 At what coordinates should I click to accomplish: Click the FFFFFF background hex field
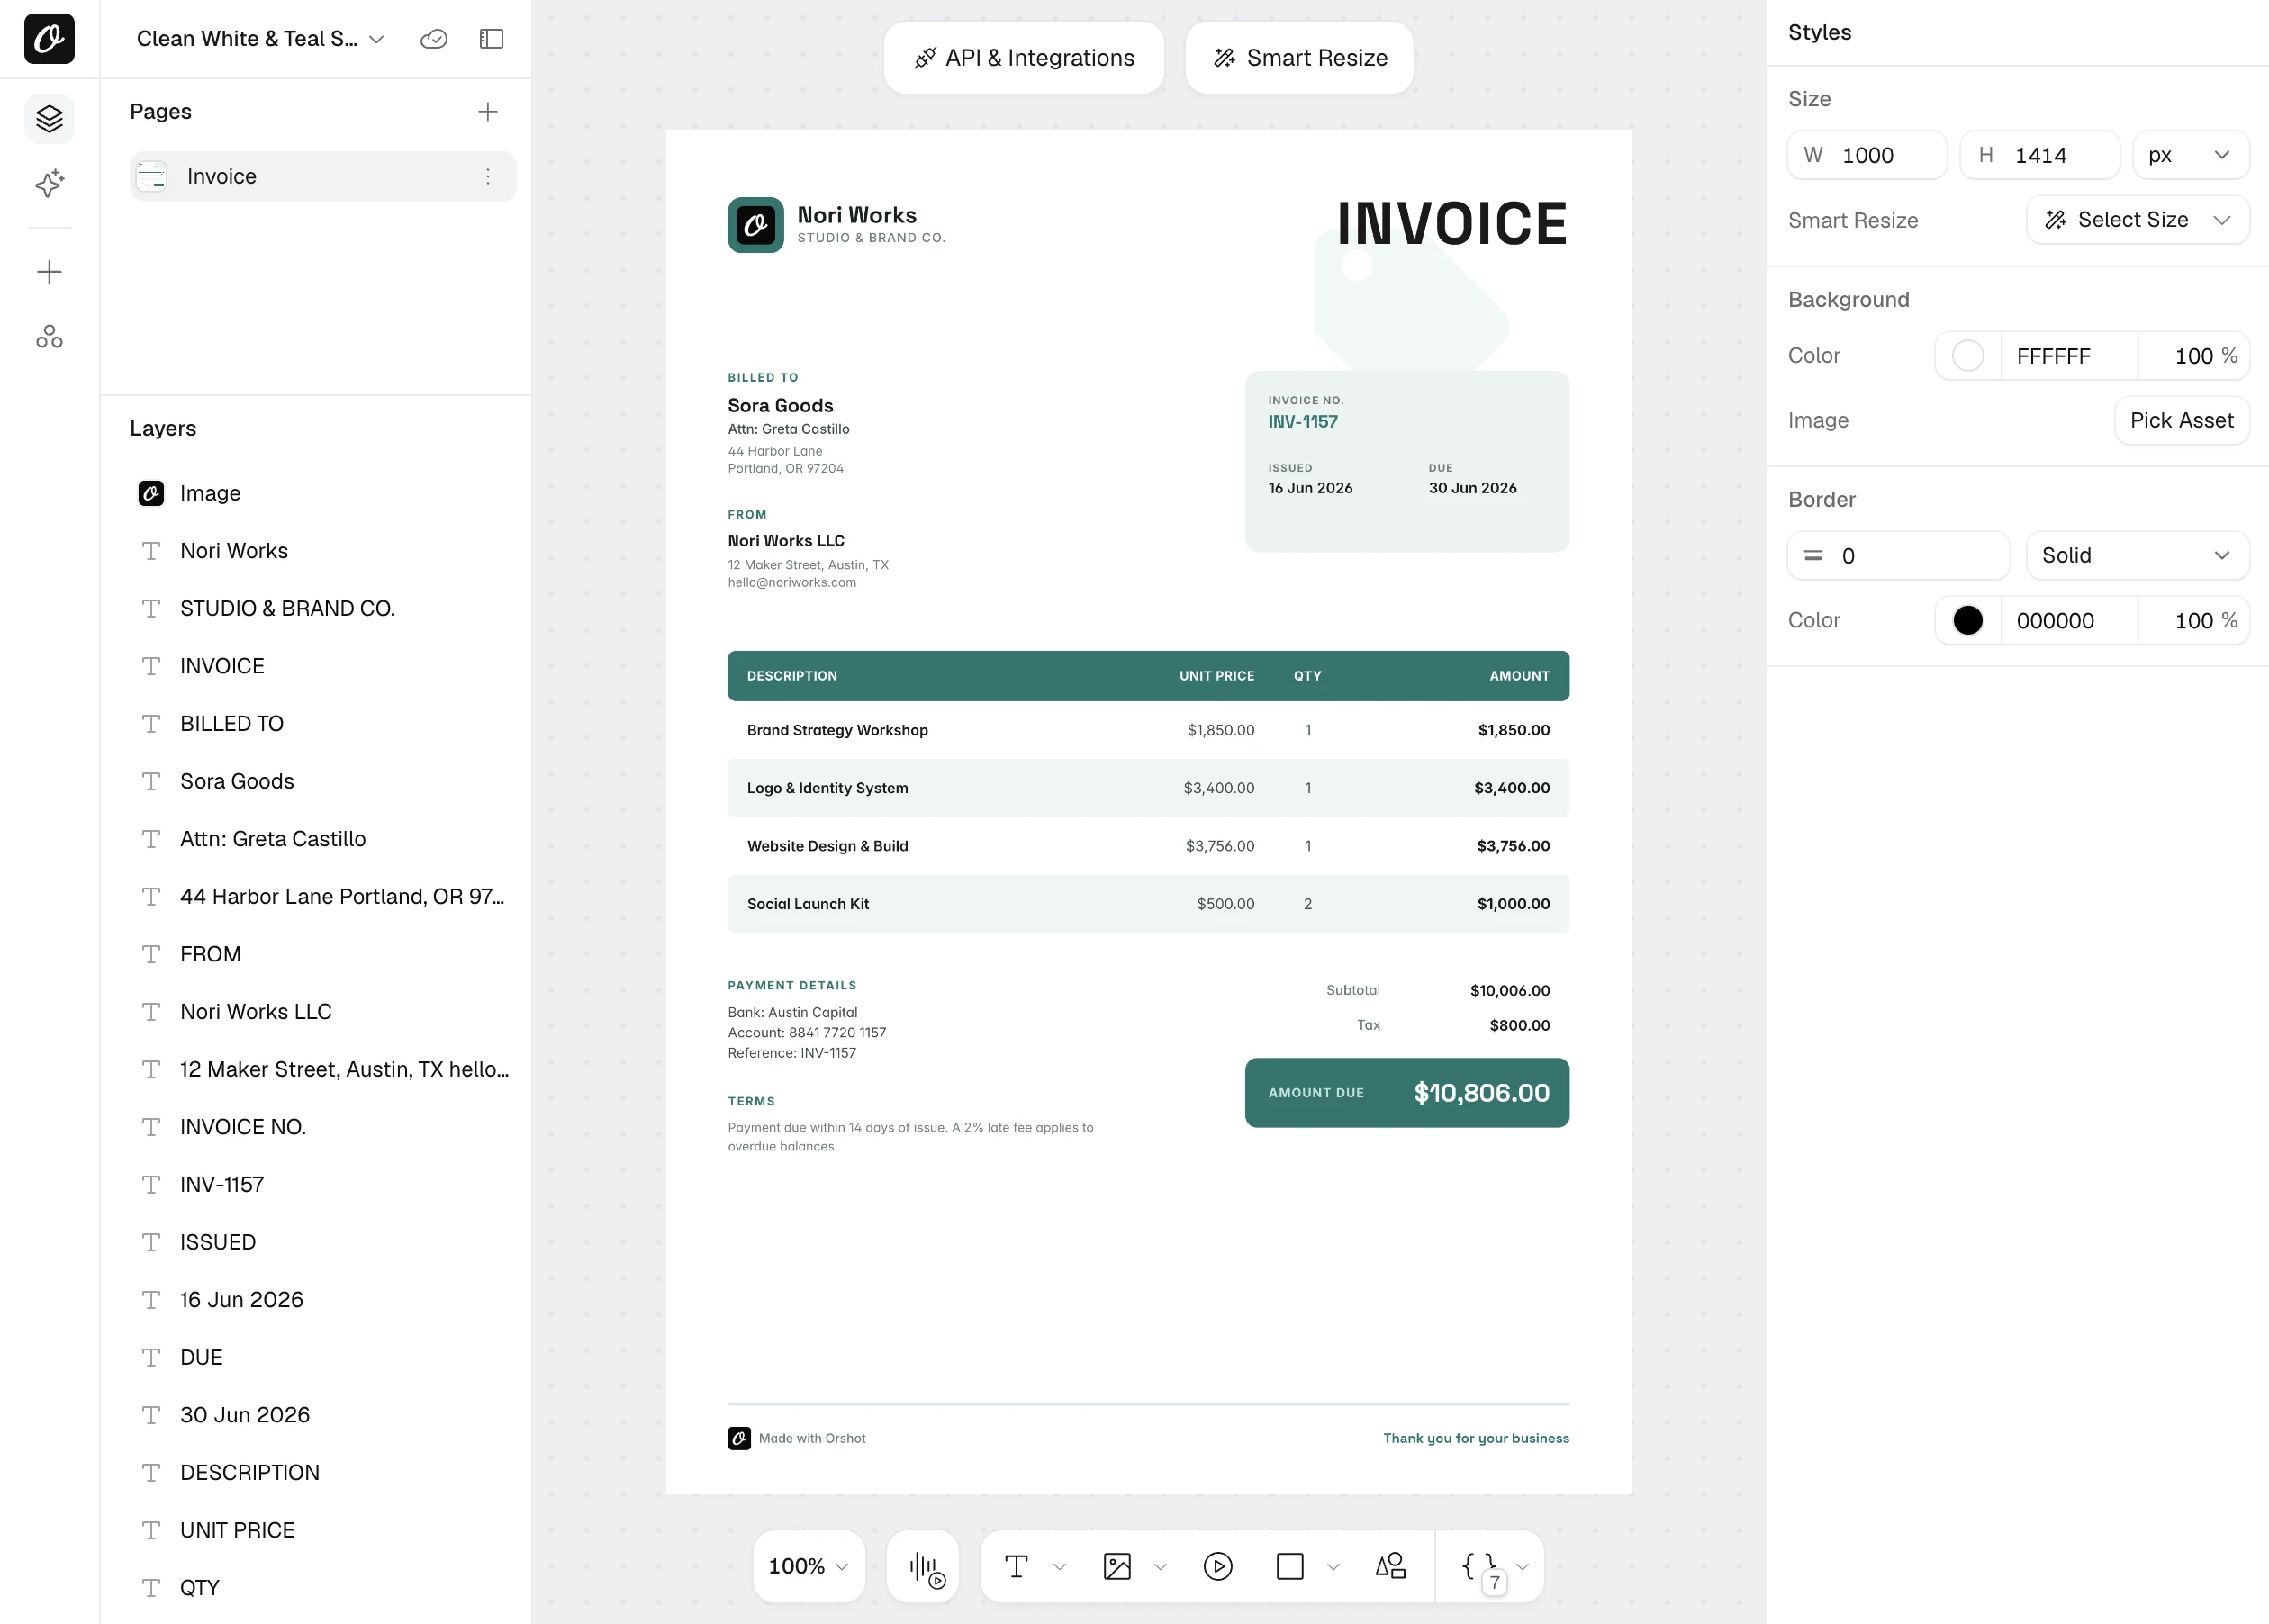(2069, 356)
